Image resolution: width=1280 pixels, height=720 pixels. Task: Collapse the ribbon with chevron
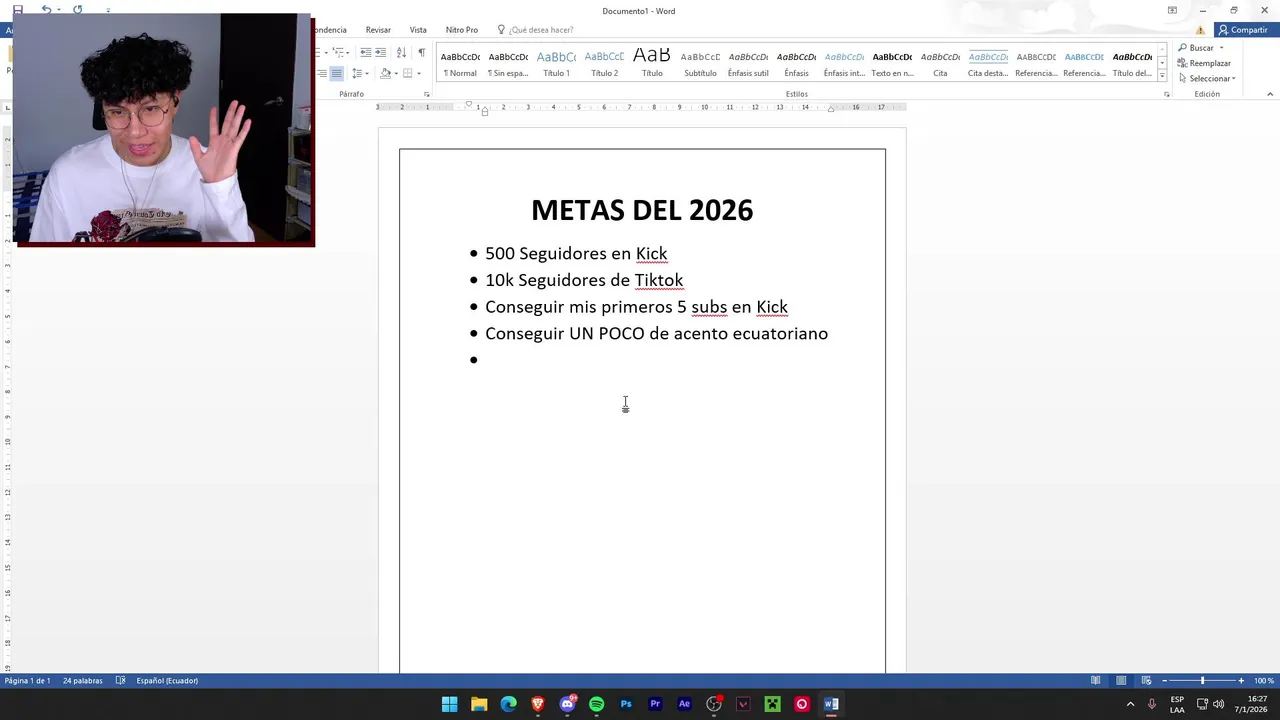(x=1270, y=94)
